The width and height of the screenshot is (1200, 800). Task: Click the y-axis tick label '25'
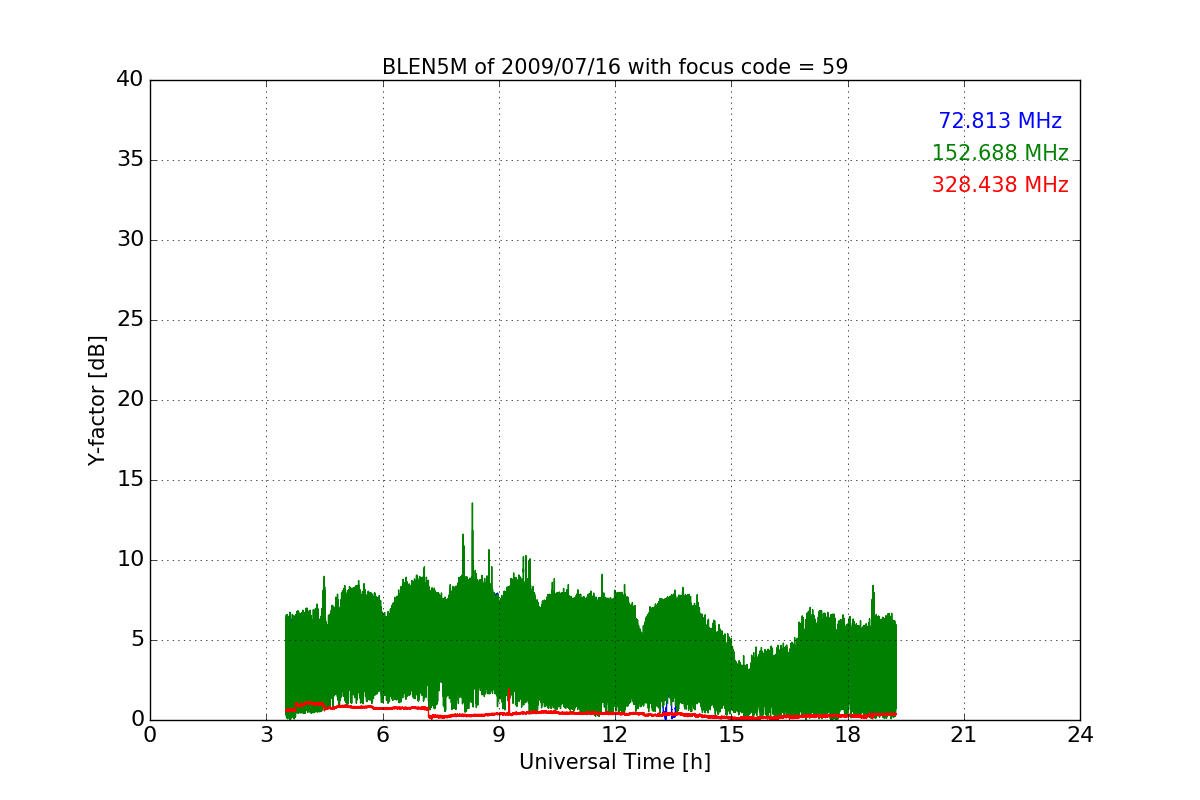point(130,320)
